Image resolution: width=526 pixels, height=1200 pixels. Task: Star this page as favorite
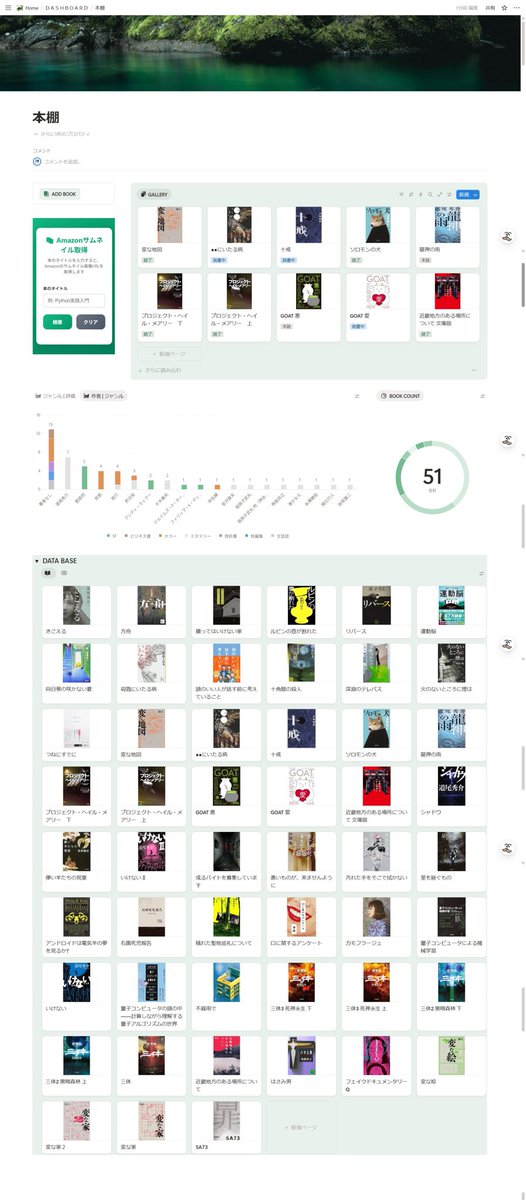[x=504, y=7]
